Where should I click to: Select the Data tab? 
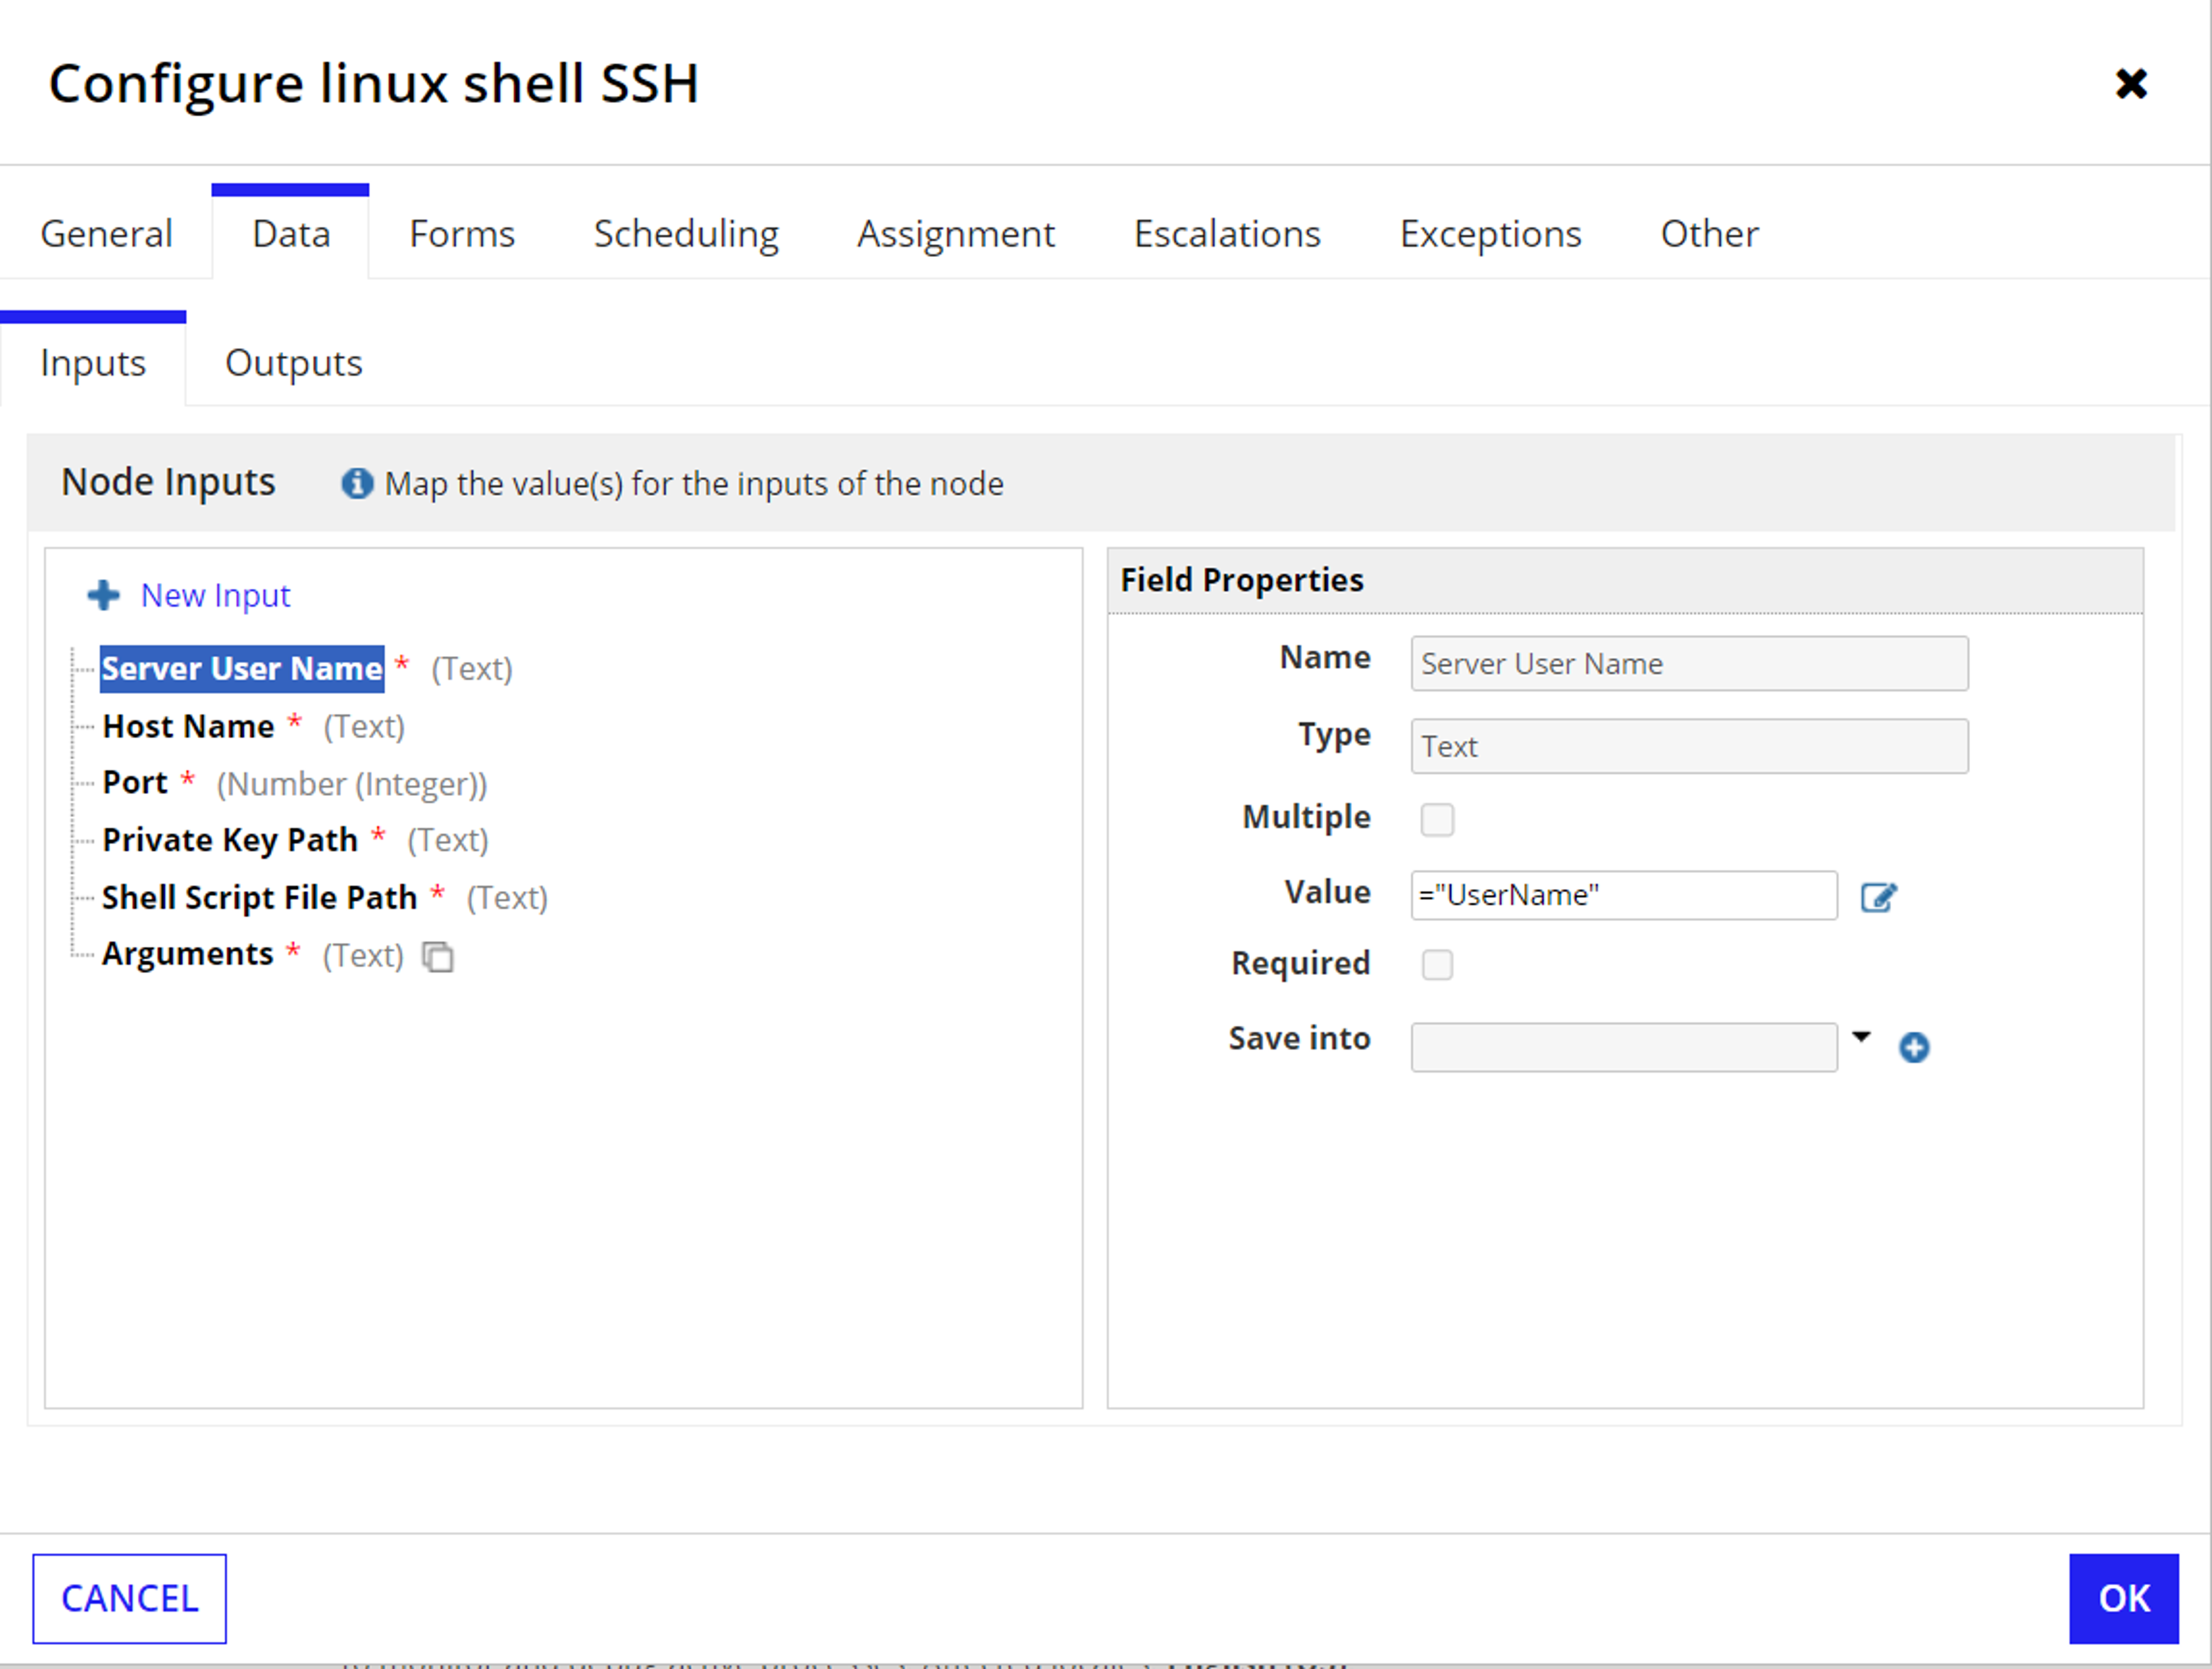[291, 234]
